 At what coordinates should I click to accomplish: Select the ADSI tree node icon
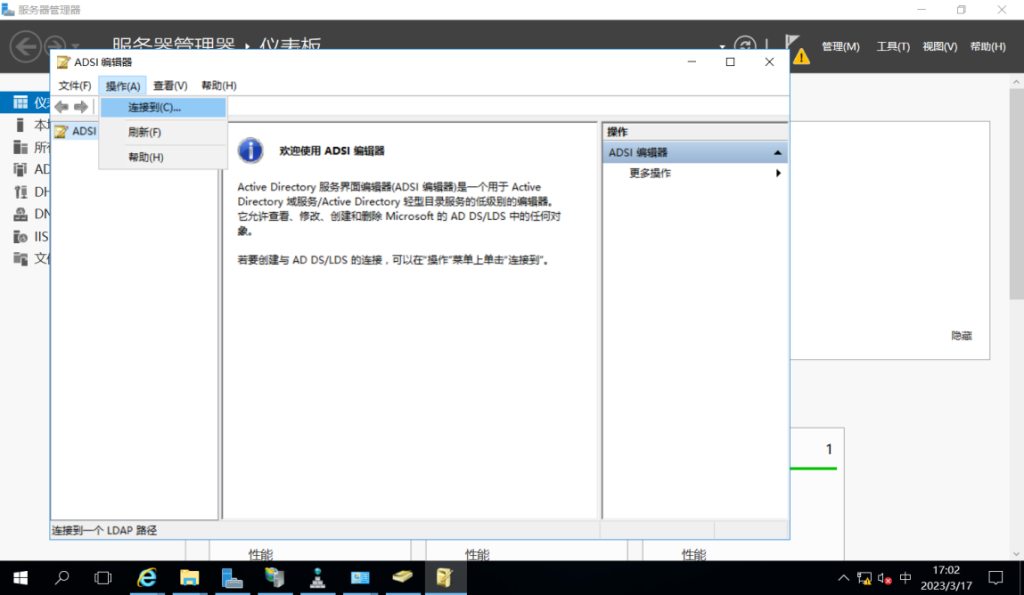point(61,131)
